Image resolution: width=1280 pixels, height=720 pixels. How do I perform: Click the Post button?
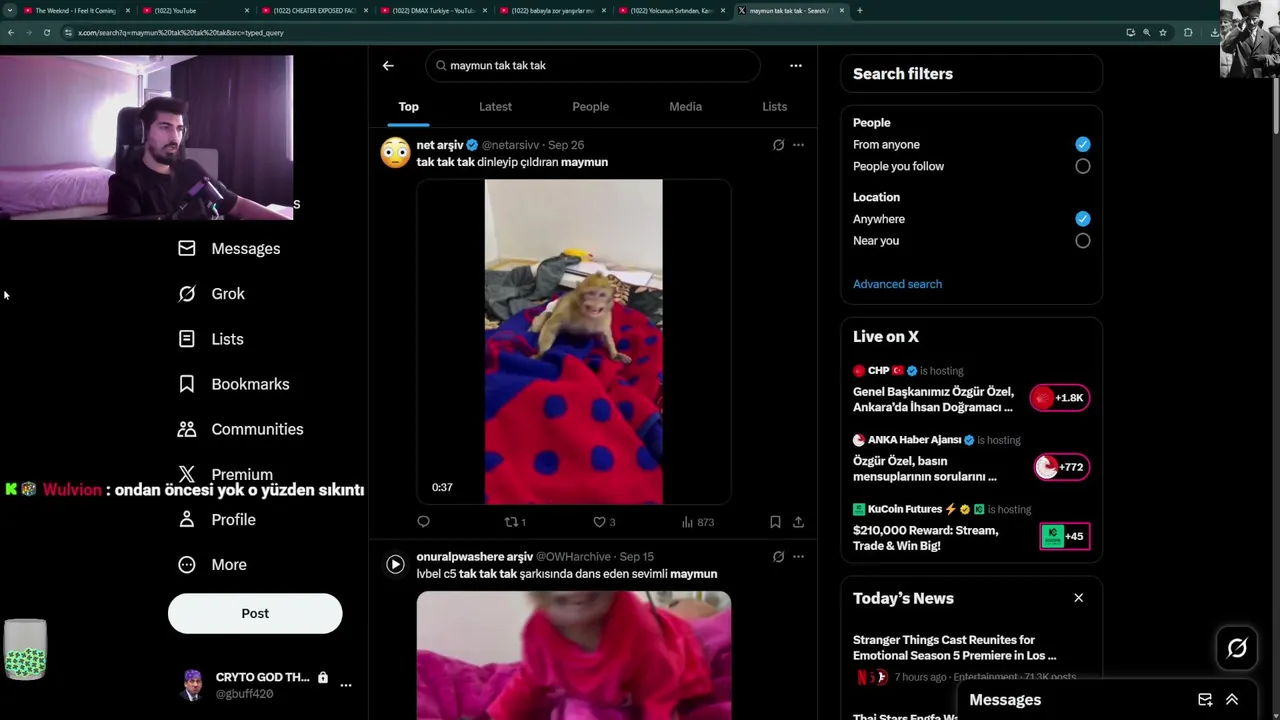pyautogui.click(x=255, y=613)
